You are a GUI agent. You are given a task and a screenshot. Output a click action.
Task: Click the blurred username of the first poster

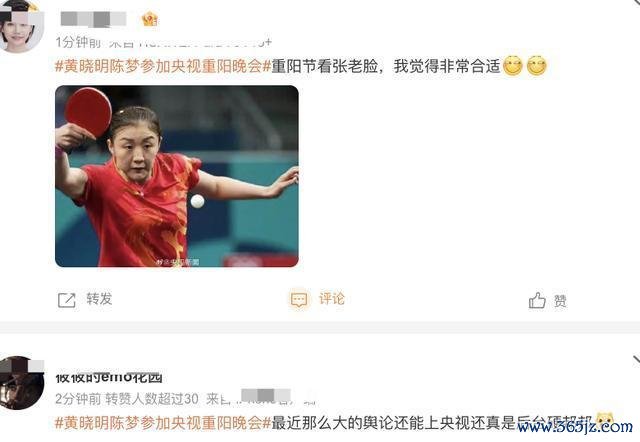click(93, 19)
